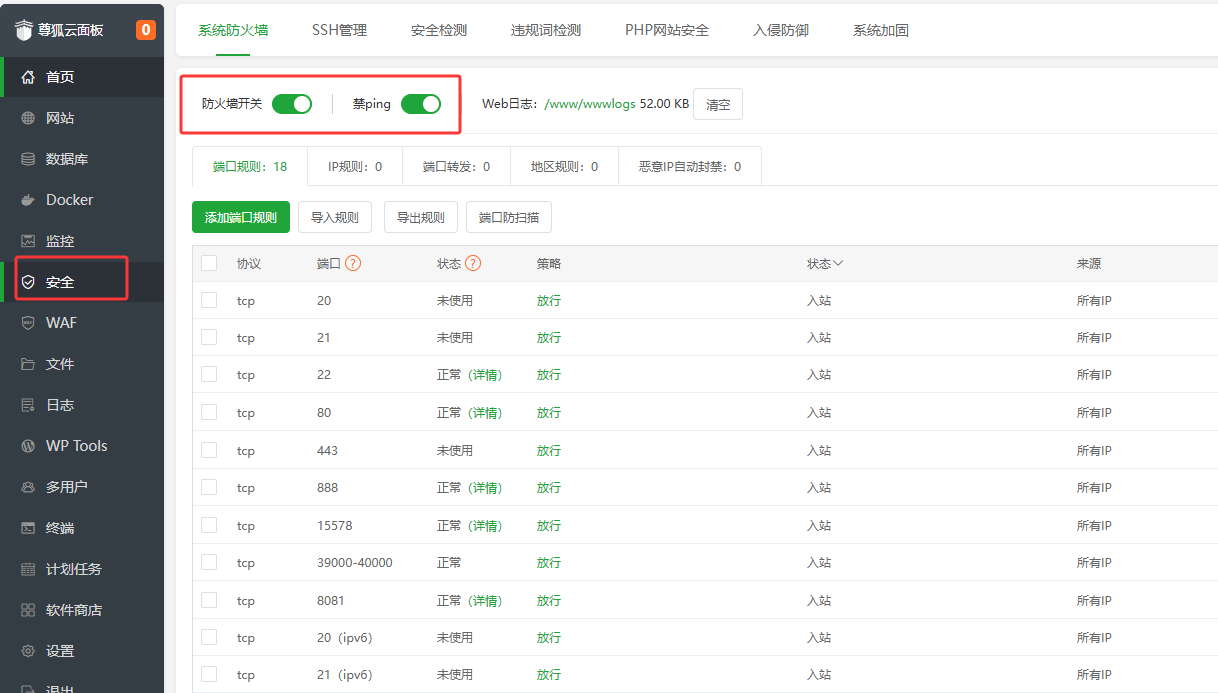The height and width of the screenshot is (693, 1218).
Task: Check the select-all checkbox in table header
Action: point(209,263)
